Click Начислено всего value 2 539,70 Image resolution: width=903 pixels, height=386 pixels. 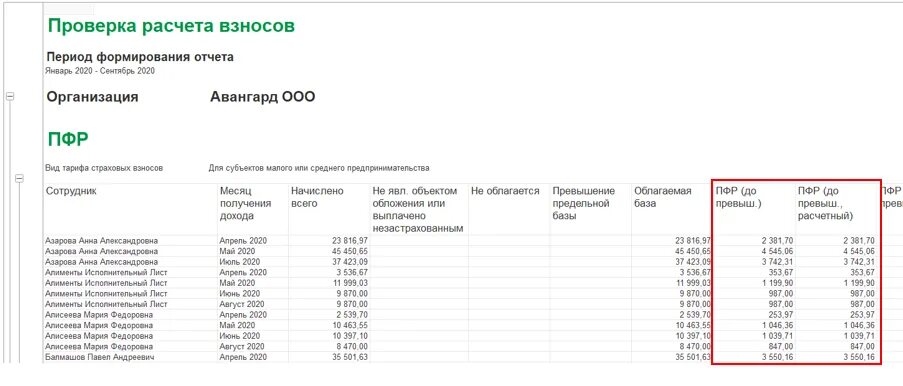click(351, 315)
